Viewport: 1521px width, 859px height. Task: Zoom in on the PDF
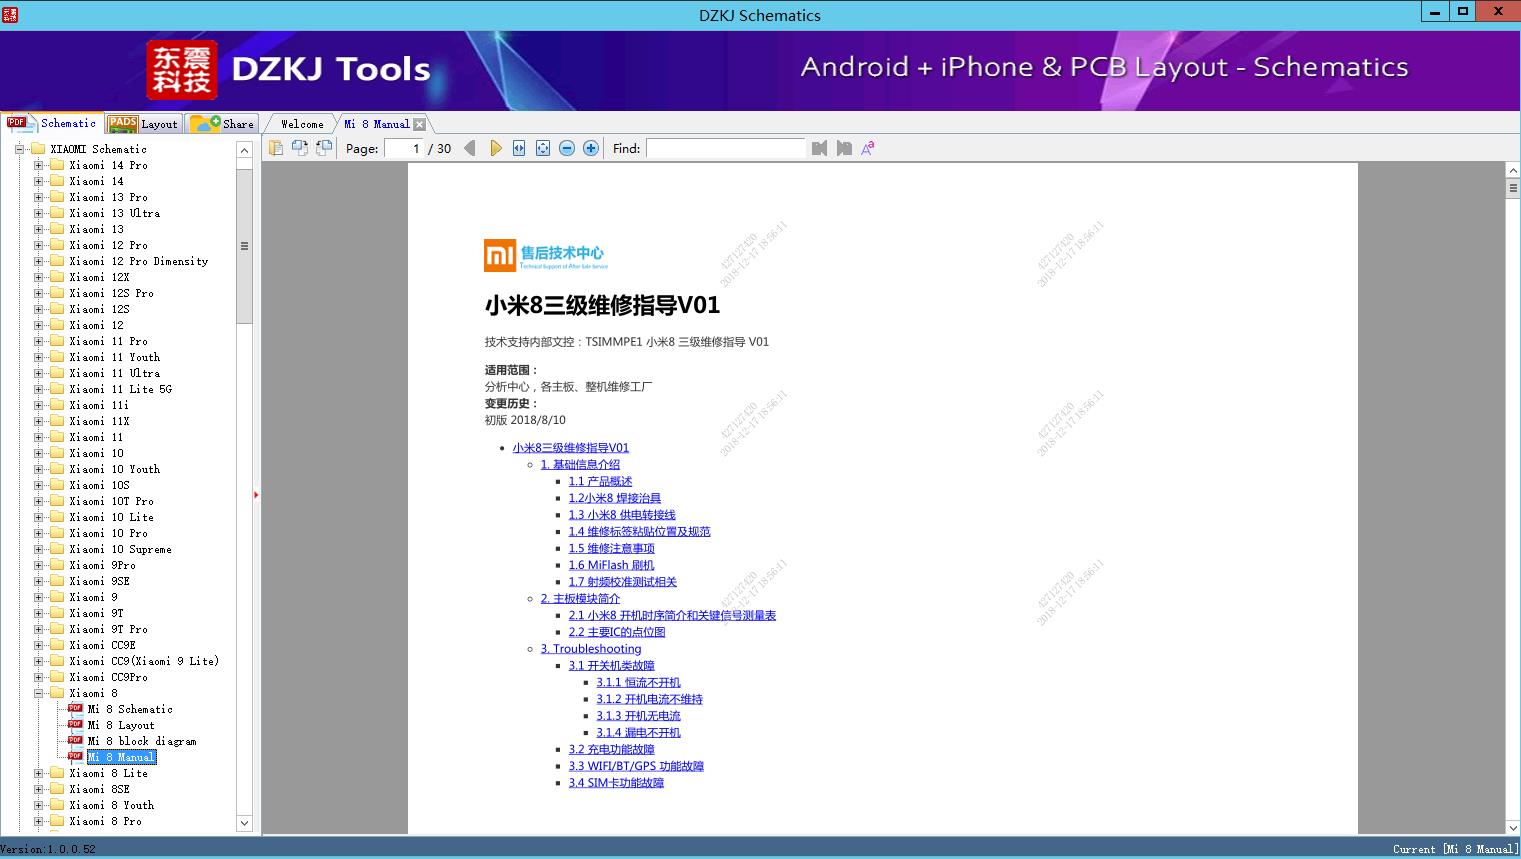click(x=591, y=148)
